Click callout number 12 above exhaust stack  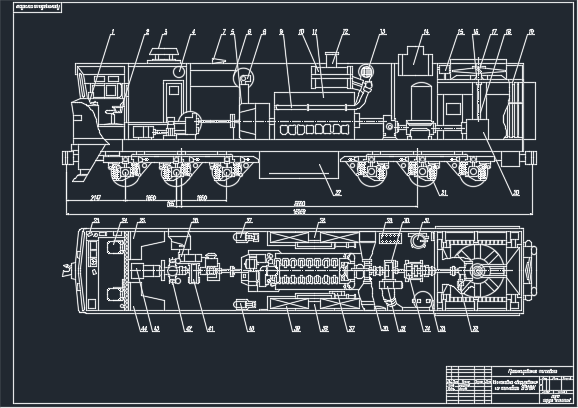[345, 32]
